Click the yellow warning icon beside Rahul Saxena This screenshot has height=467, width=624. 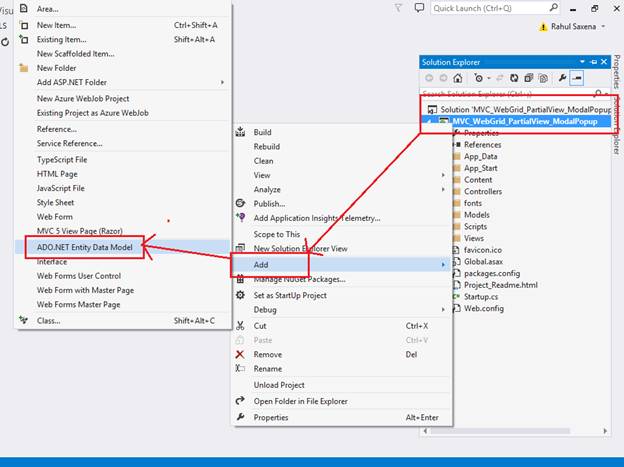click(x=543, y=27)
